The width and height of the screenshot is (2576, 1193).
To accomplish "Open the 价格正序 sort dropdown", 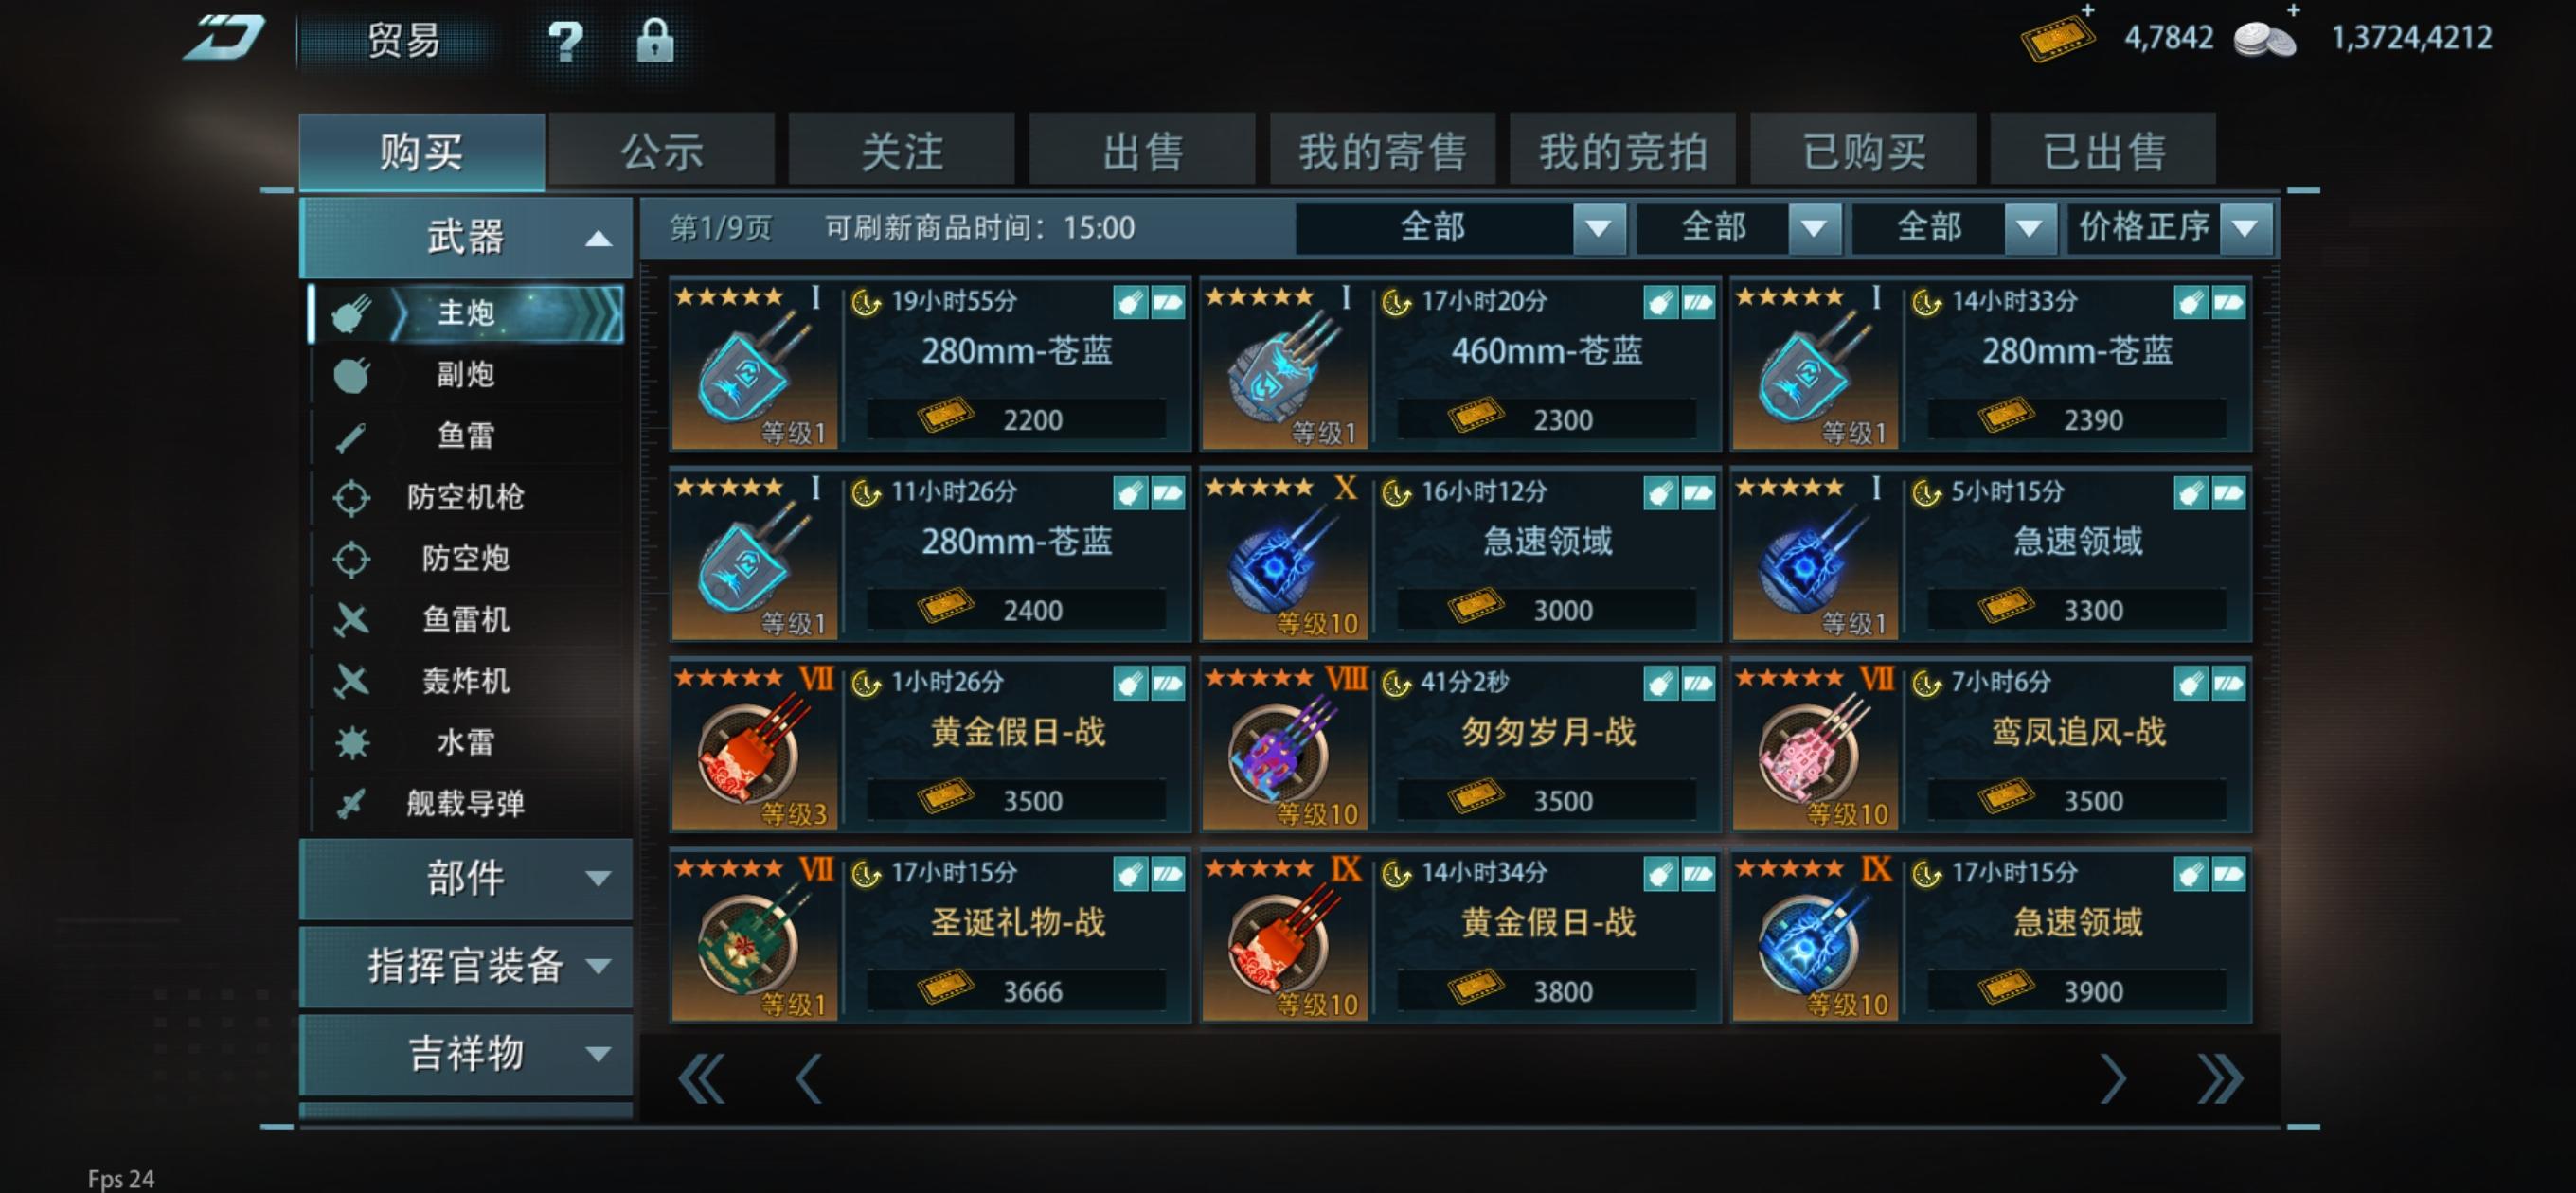I will point(2170,228).
